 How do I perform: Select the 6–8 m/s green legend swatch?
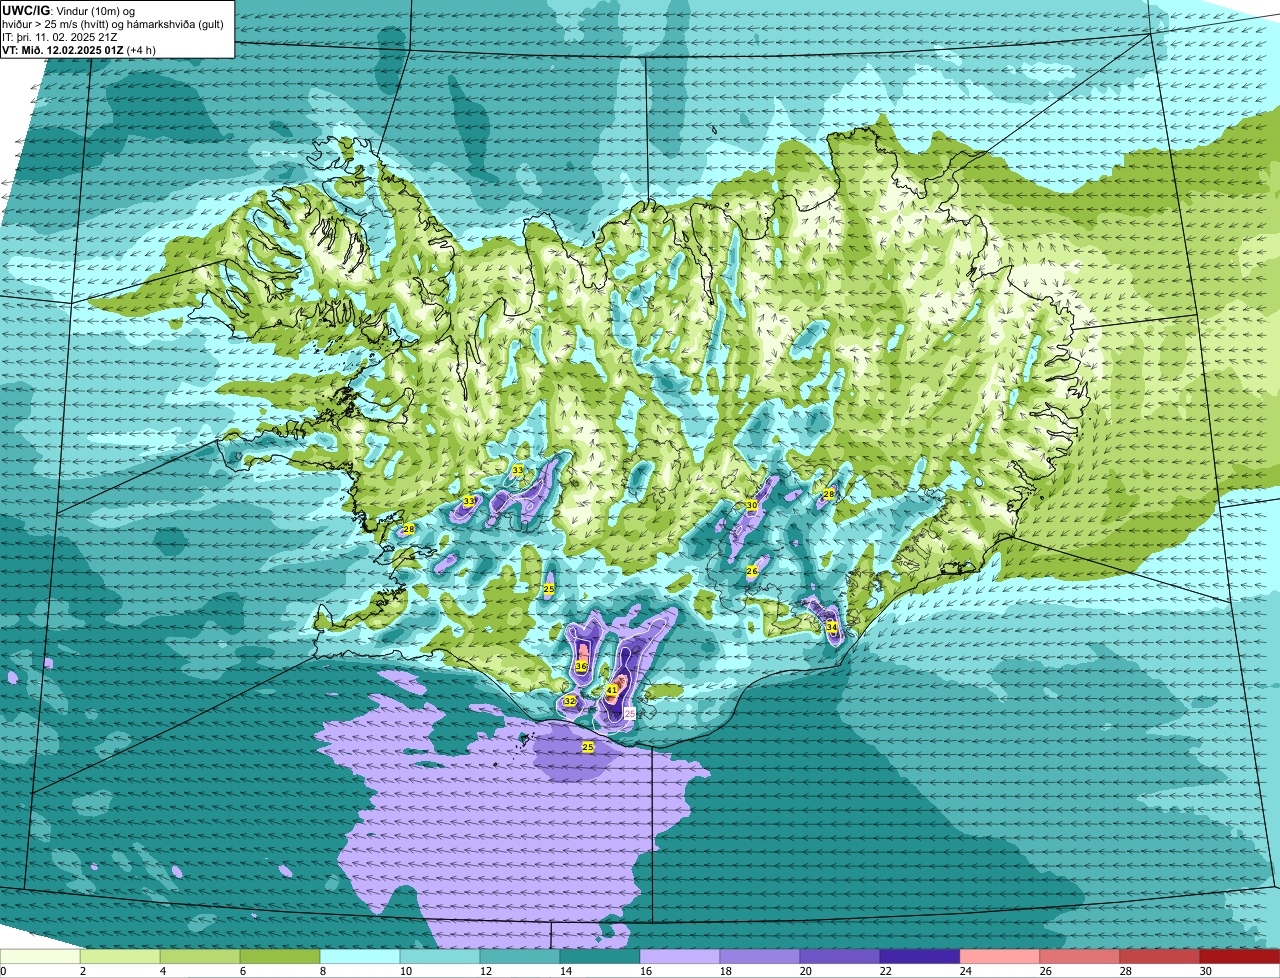coord(280,956)
